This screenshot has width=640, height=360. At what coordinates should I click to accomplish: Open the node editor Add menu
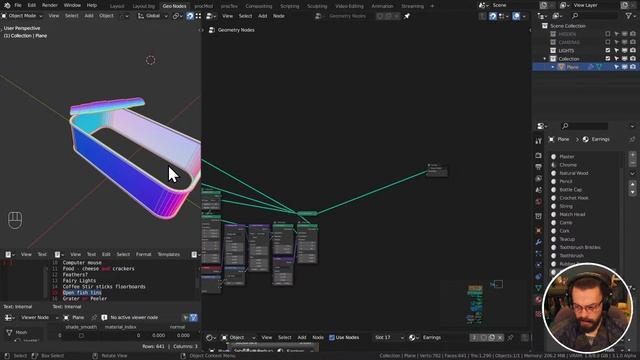tap(262, 16)
